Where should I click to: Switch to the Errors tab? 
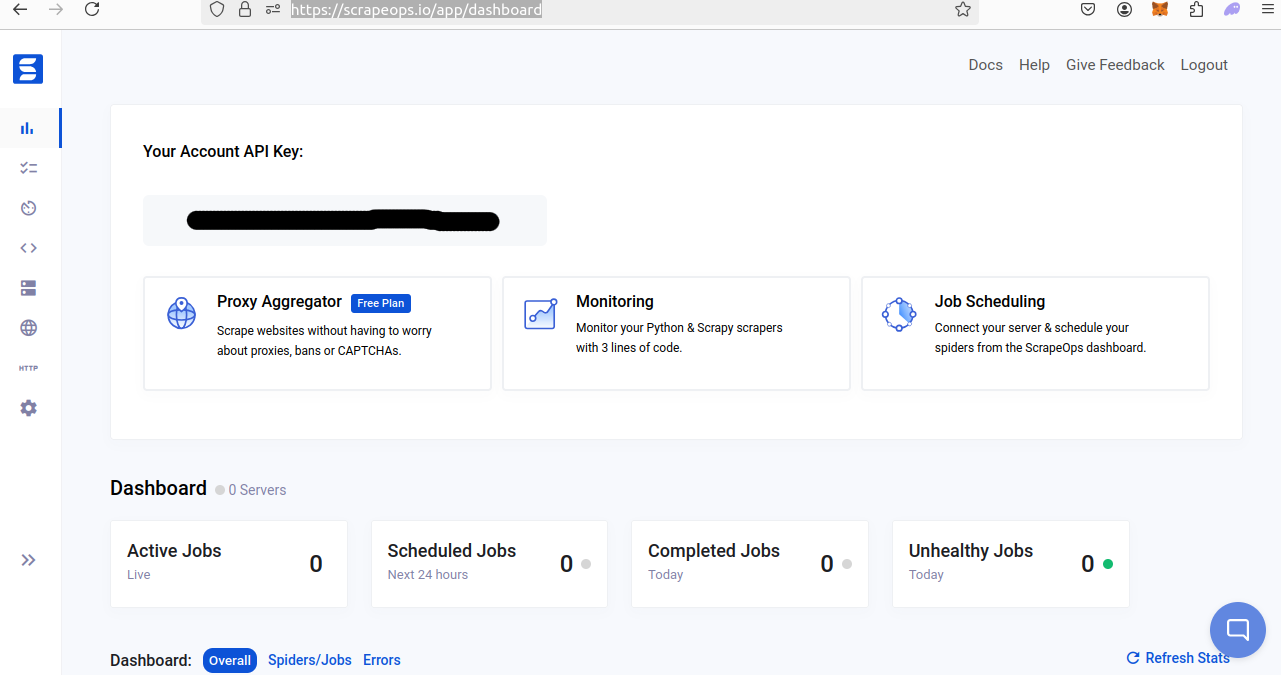(382, 660)
